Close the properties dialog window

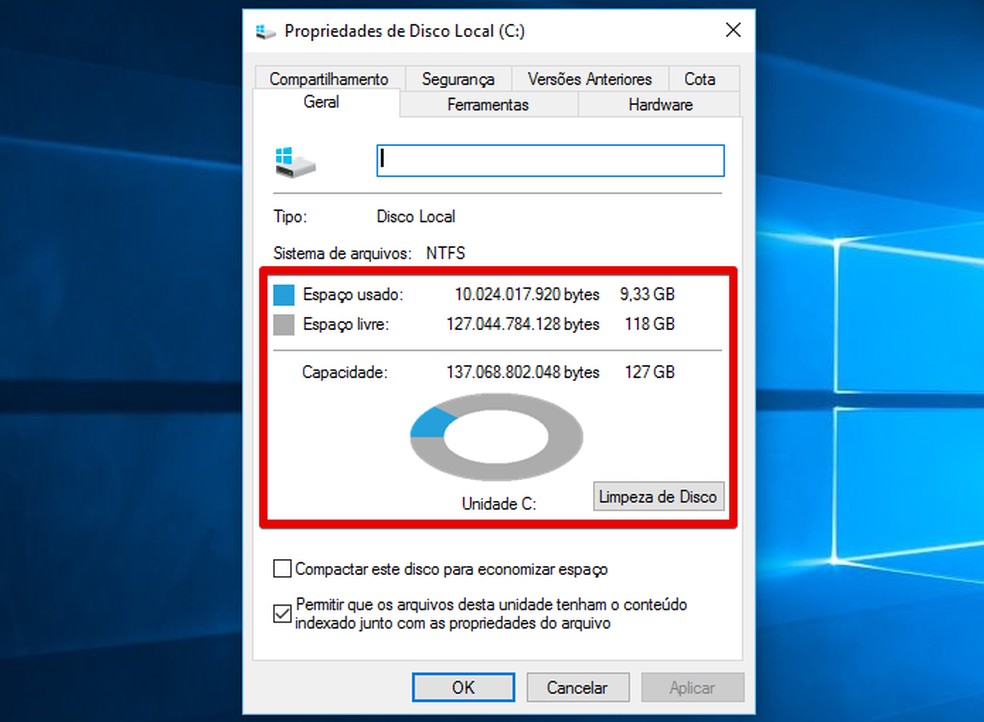point(733,30)
